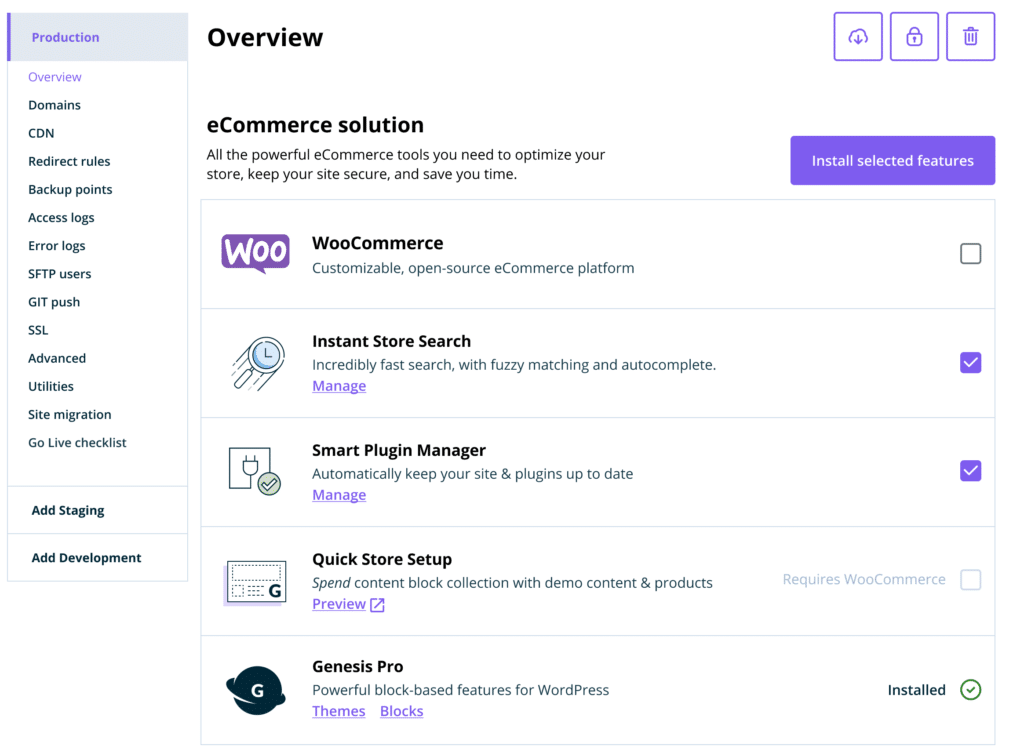This screenshot has width=1024, height=753.
Task: Click the Smart Plugin Manager plug icon
Action: (255, 471)
